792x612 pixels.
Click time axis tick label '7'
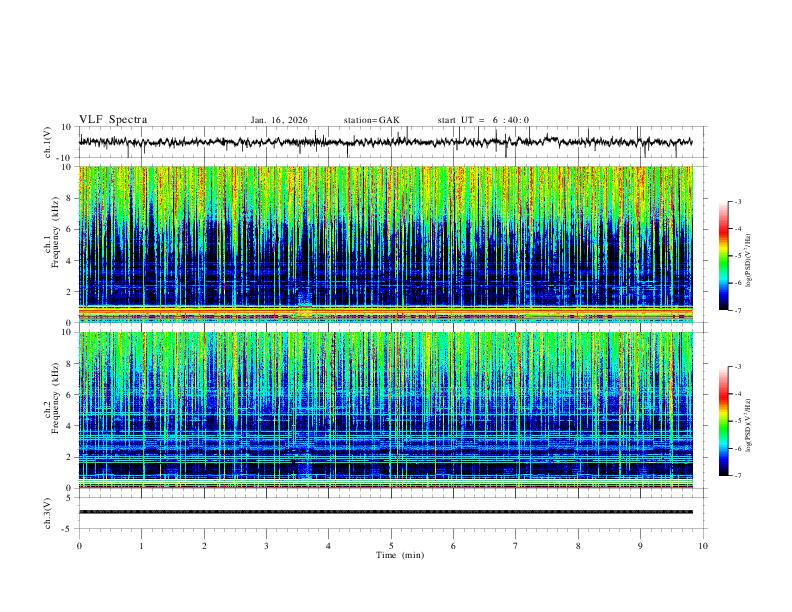(516, 546)
